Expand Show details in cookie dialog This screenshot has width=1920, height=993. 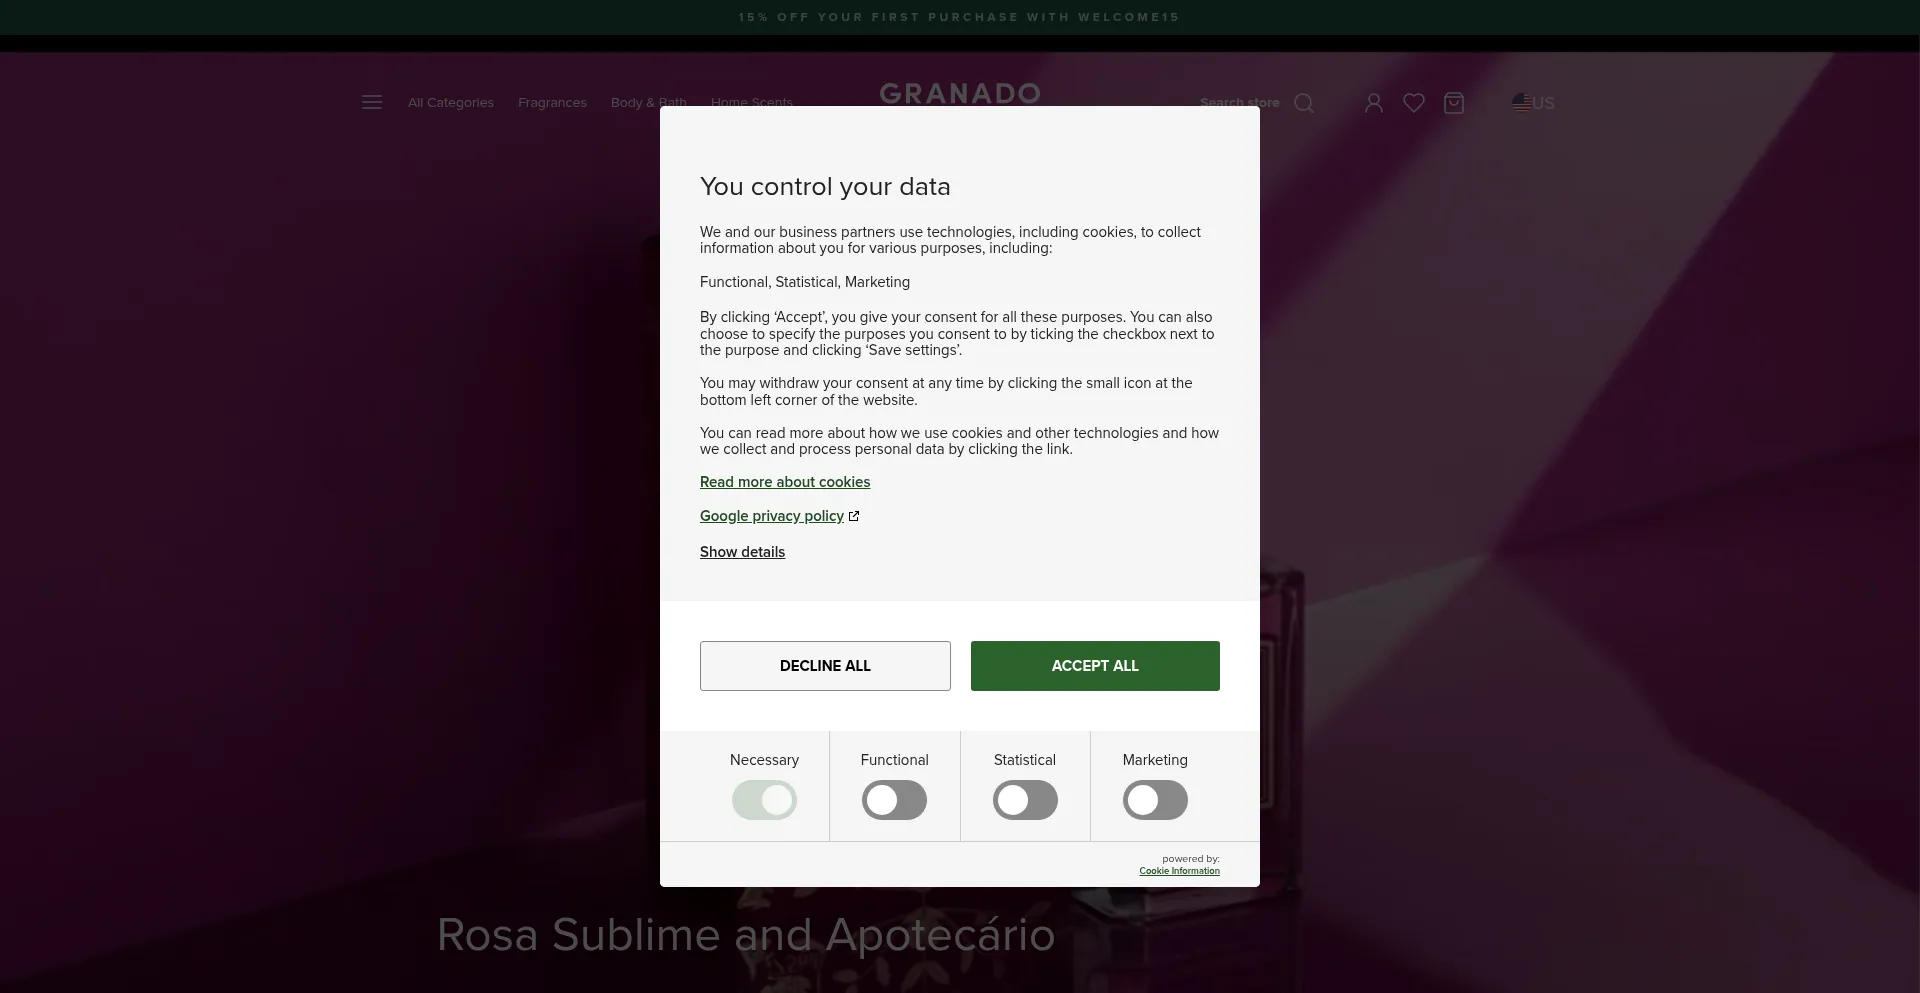point(742,552)
